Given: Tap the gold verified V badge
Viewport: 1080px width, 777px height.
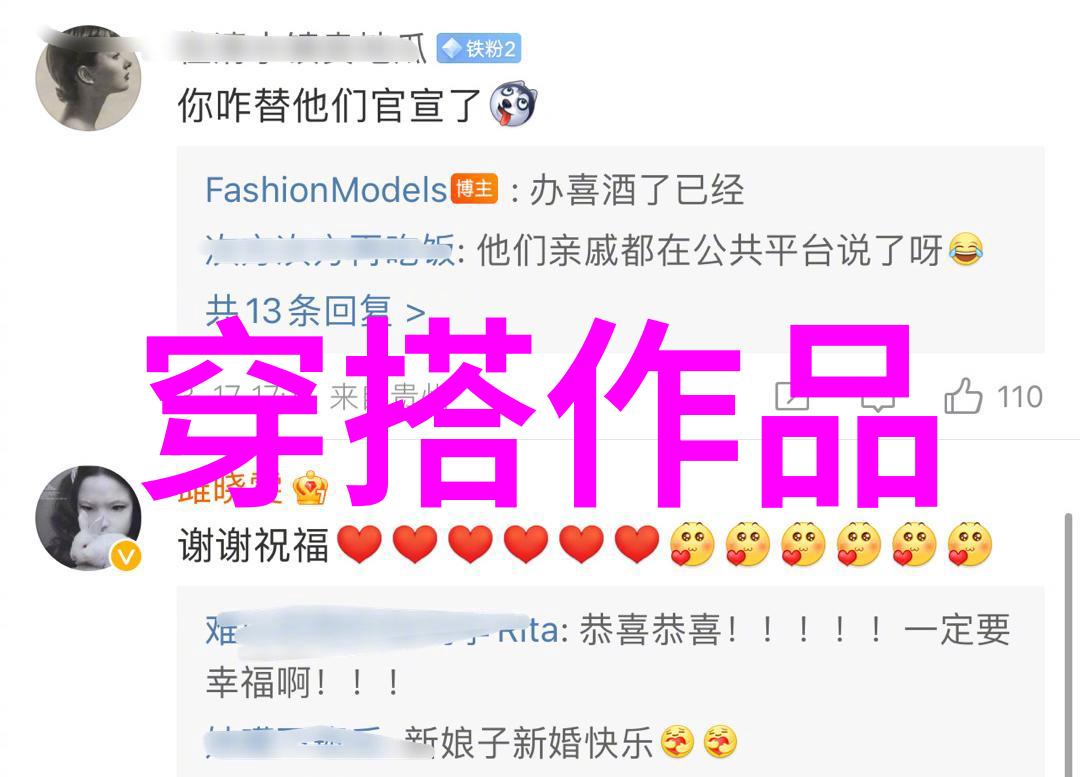Looking at the screenshot, I should tap(126, 555).
